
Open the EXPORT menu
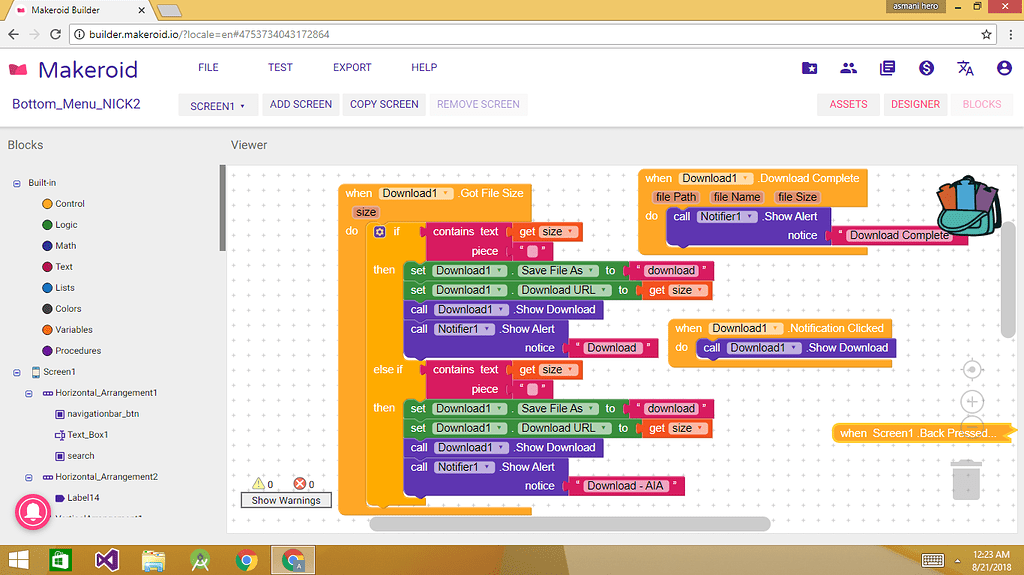click(x=352, y=68)
